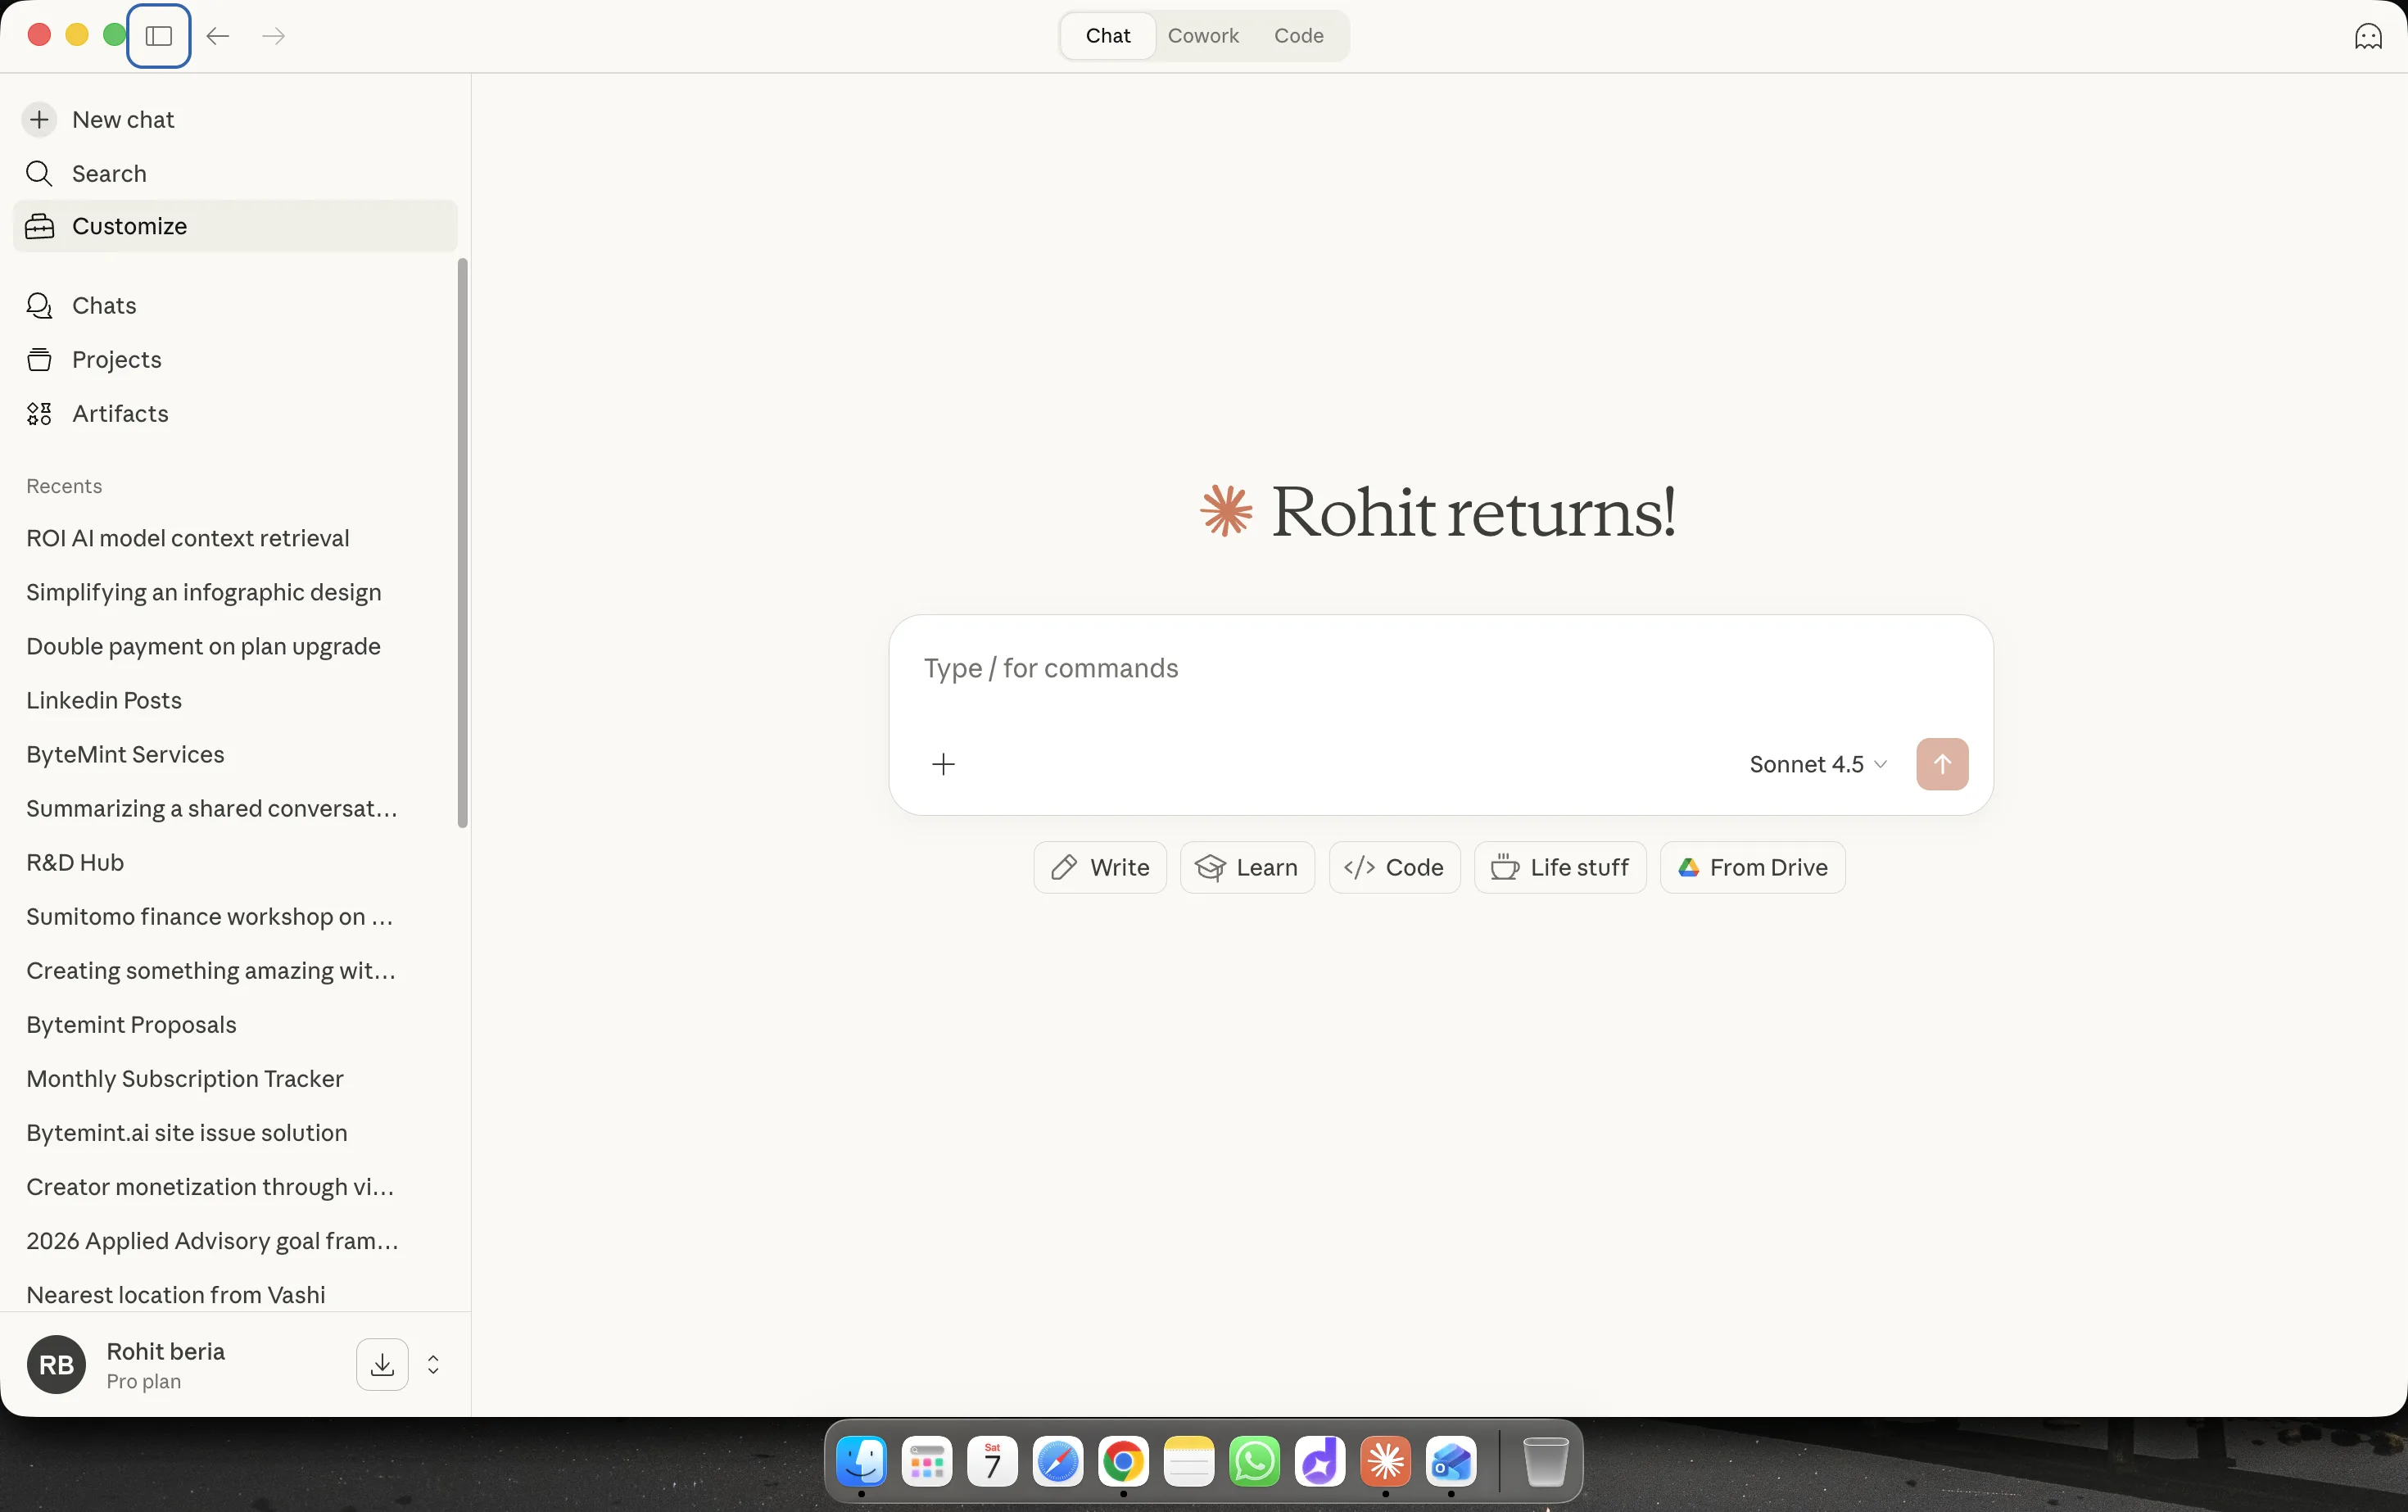Image resolution: width=2408 pixels, height=1512 pixels.
Task: Expand the account menu chevrons
Action: tap(433, 1365)
